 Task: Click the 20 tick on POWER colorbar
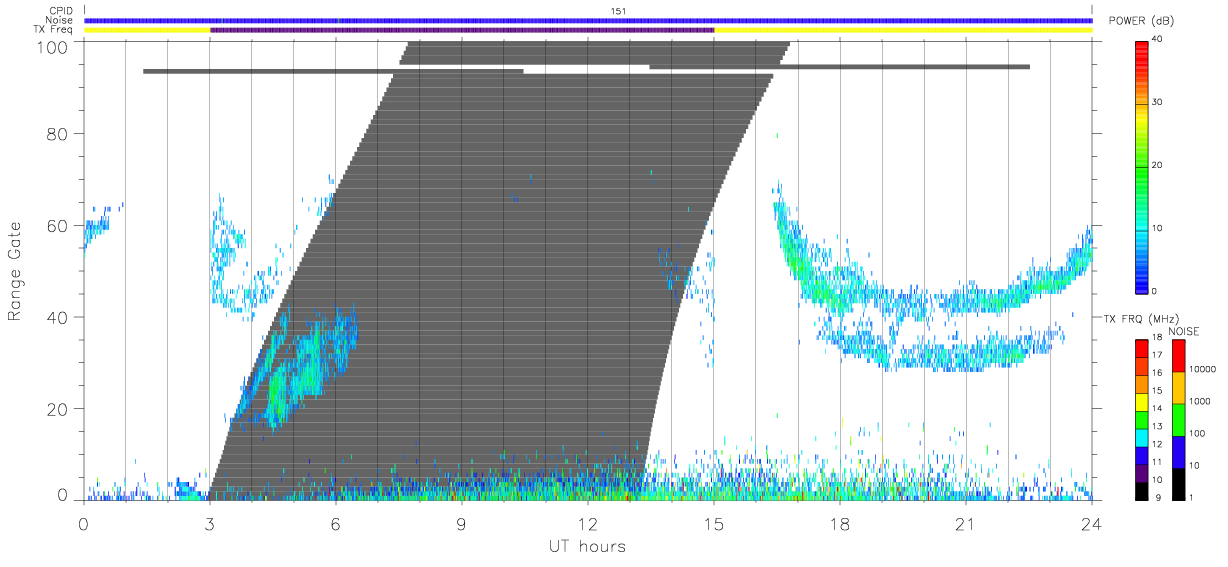click(1157, 166)
